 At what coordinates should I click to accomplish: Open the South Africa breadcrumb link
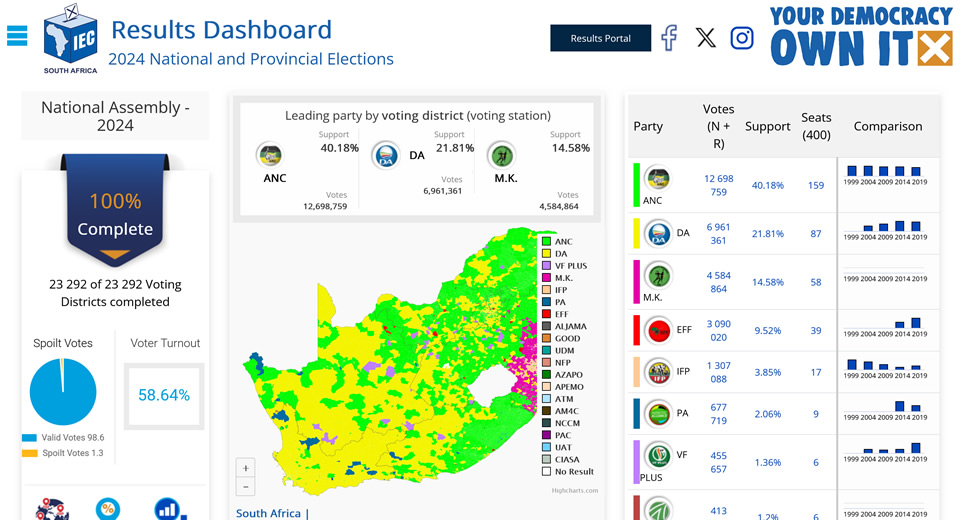268,513
